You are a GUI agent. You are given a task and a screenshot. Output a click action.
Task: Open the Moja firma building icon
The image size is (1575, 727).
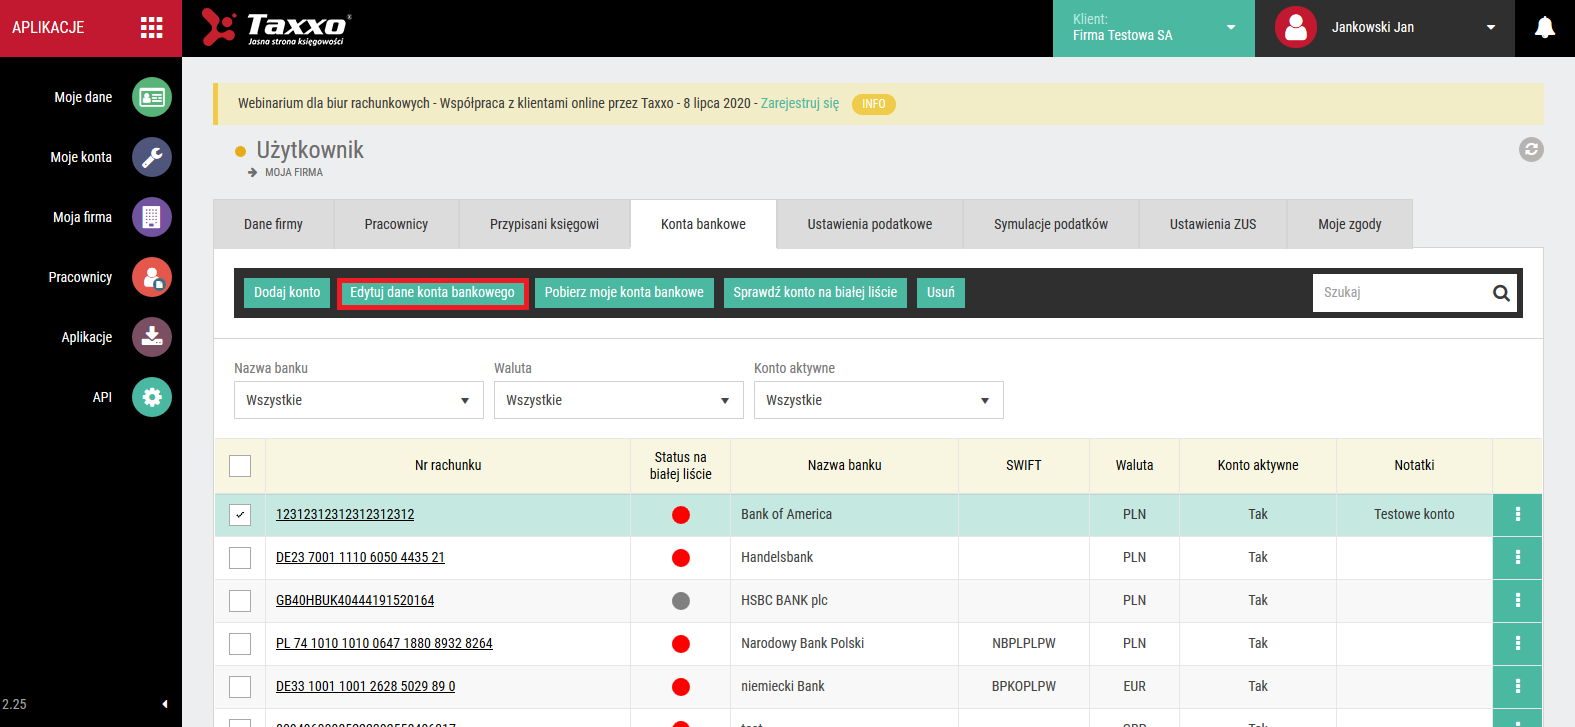coord(152,217)
